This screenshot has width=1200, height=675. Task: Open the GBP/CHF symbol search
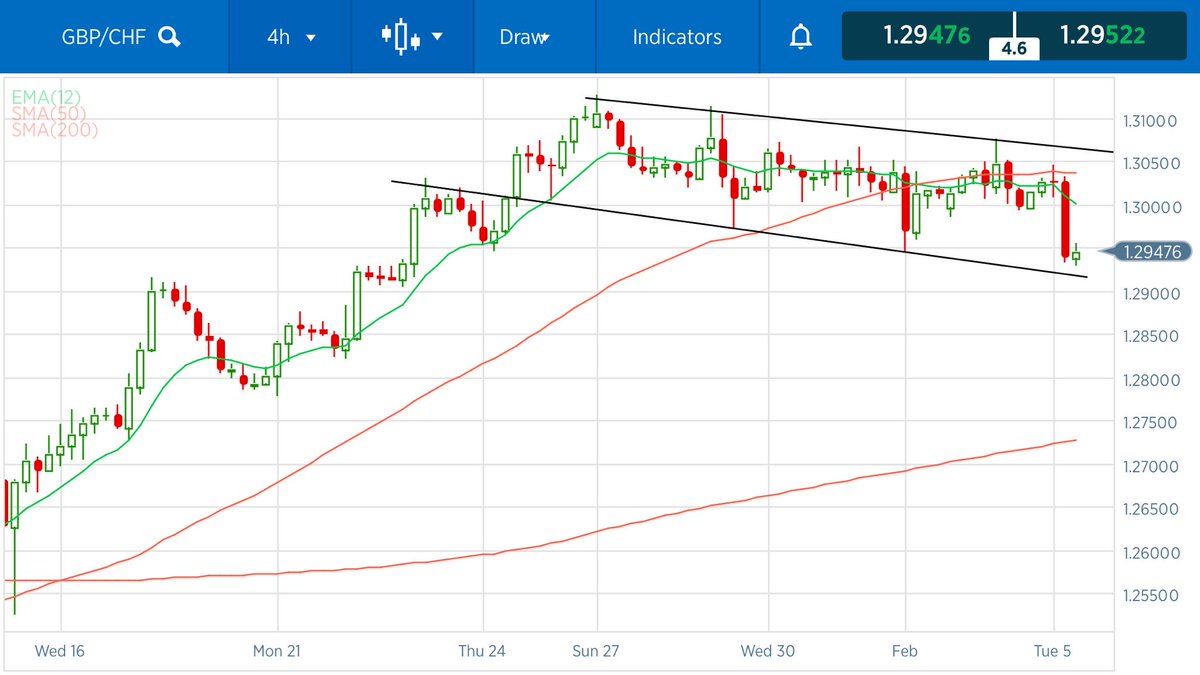(170, 38)
